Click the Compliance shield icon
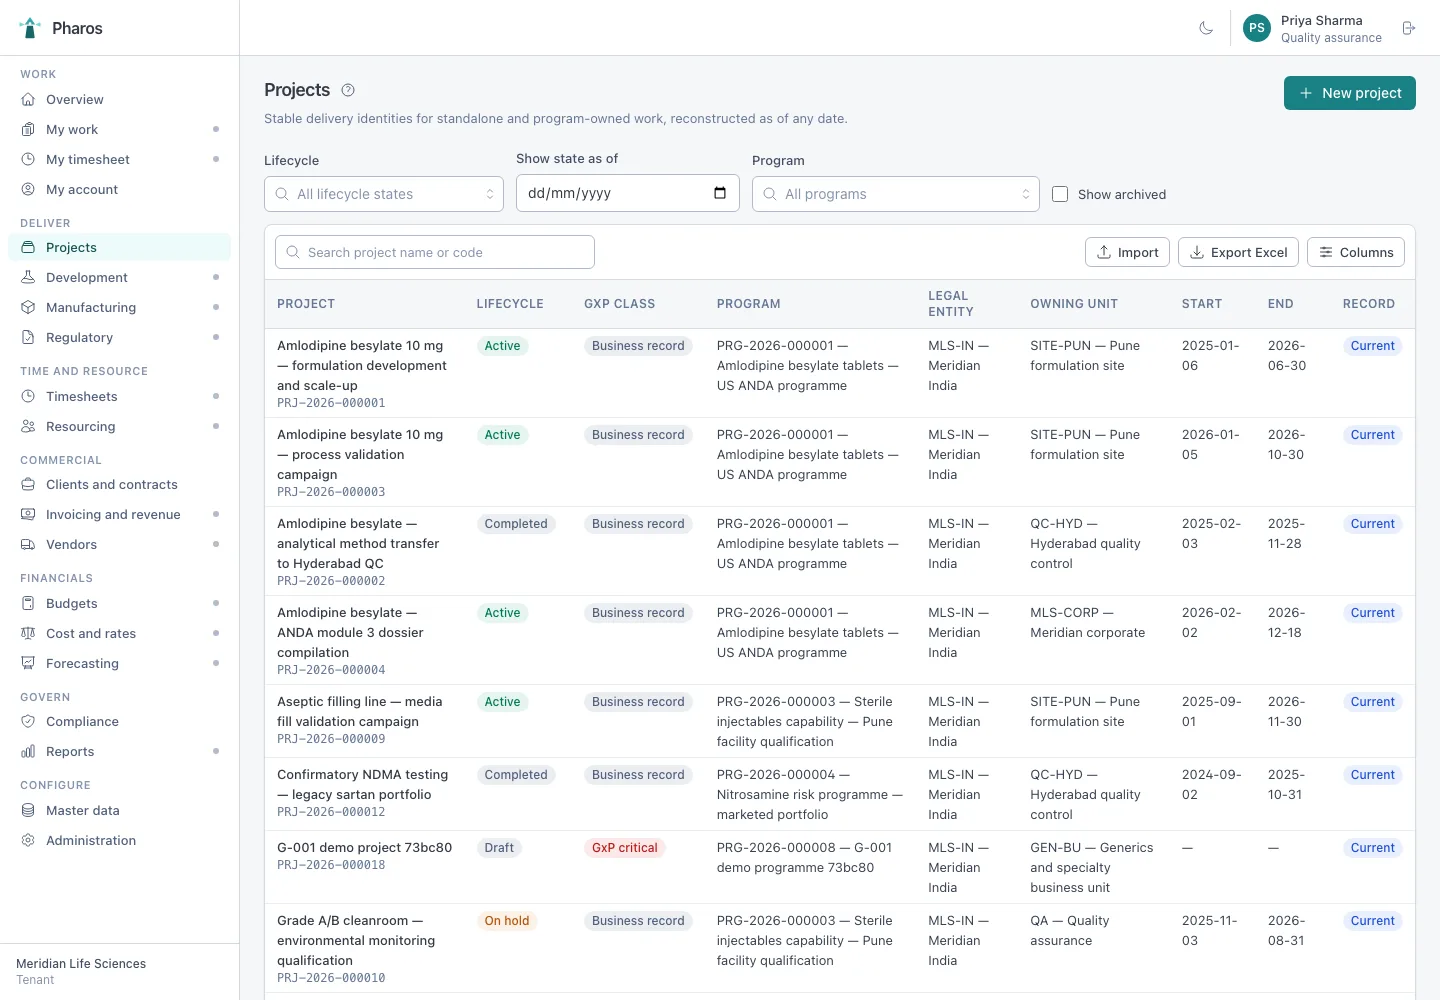 click(x=28, y=721)
